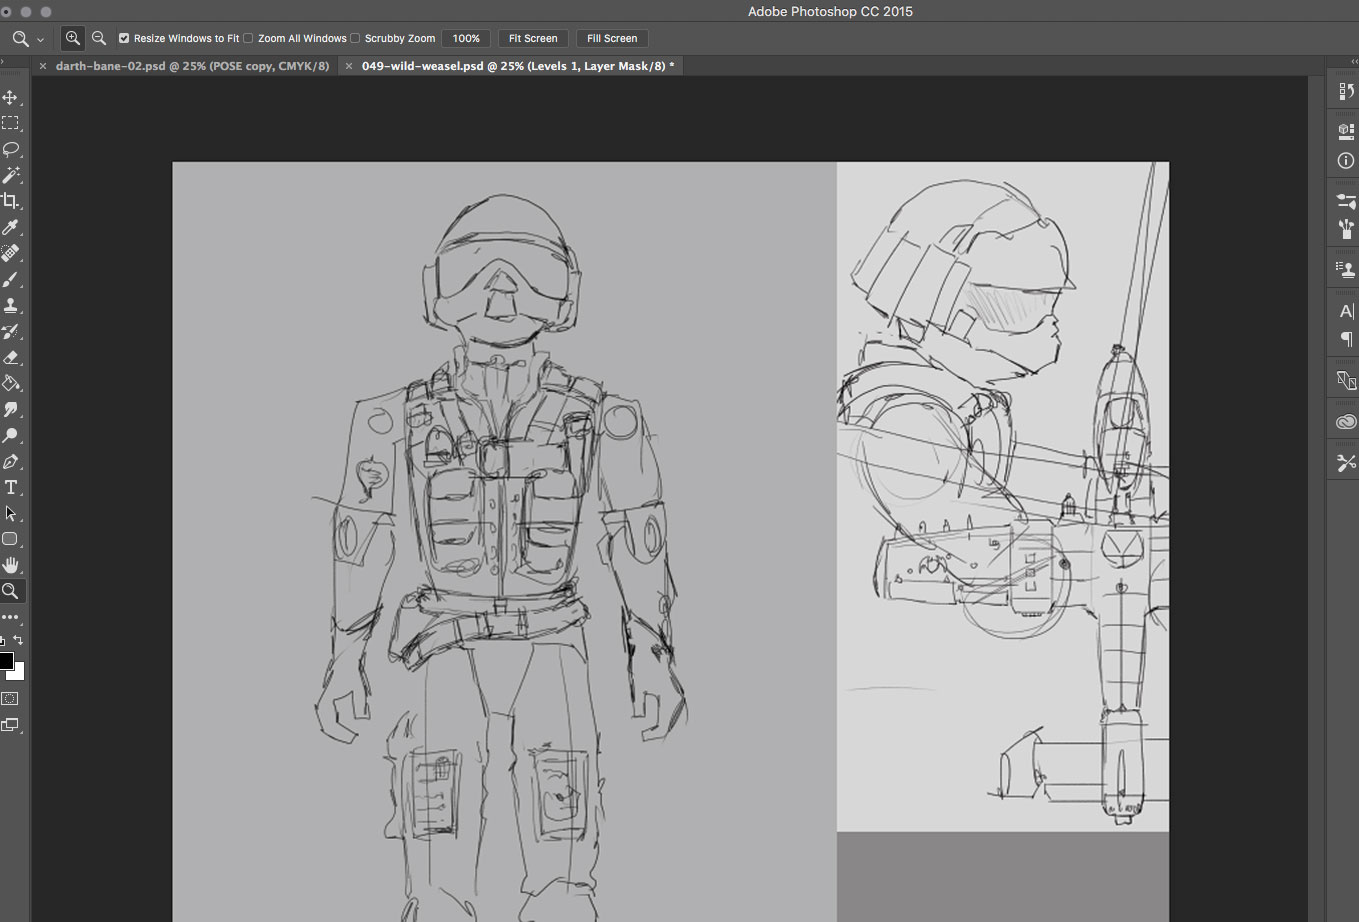The height and width of the screenshot is (922, 1359).
Task: Enable Zoom All Windows checkbox
Action: pos(248,38)
